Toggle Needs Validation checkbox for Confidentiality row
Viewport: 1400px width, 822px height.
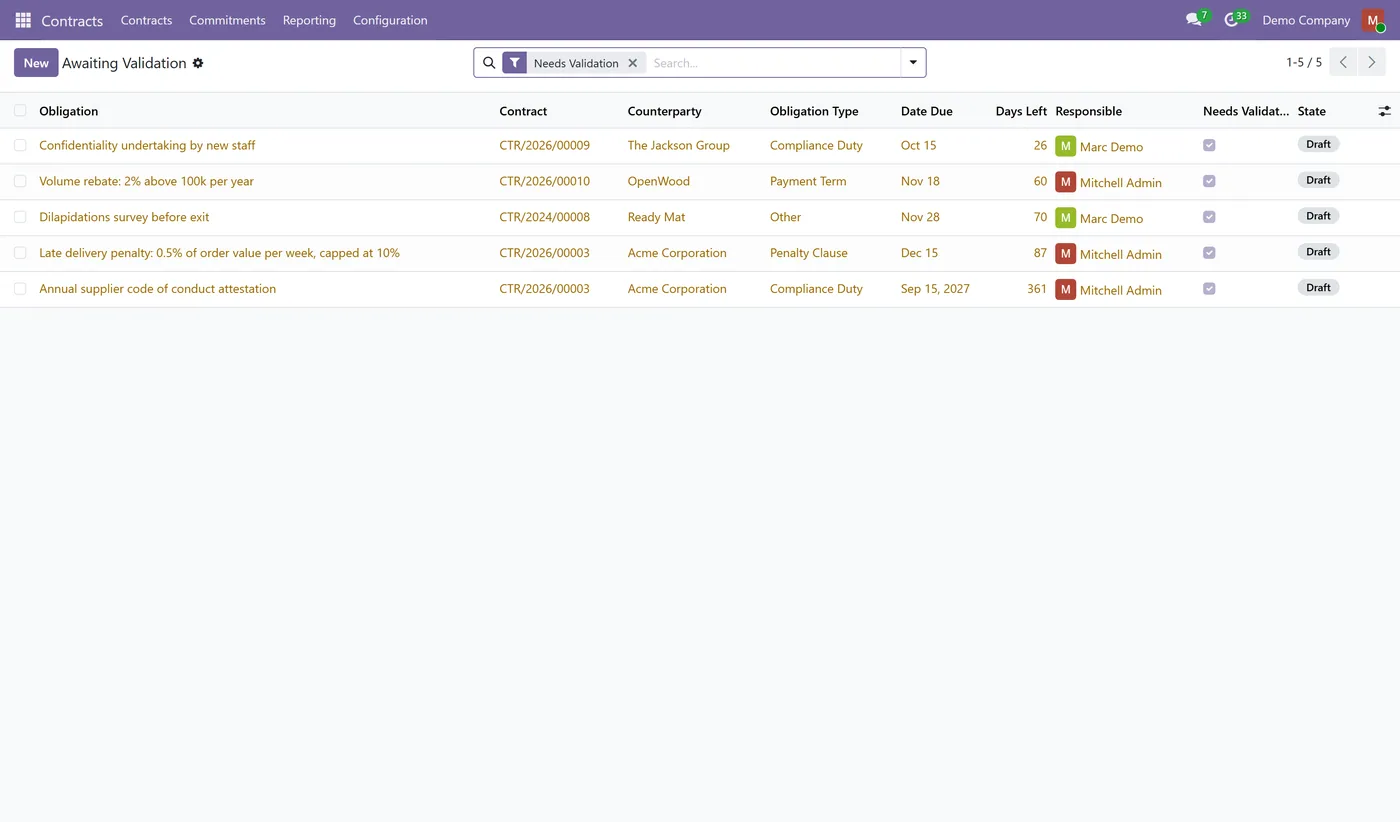coord(1209,145)
